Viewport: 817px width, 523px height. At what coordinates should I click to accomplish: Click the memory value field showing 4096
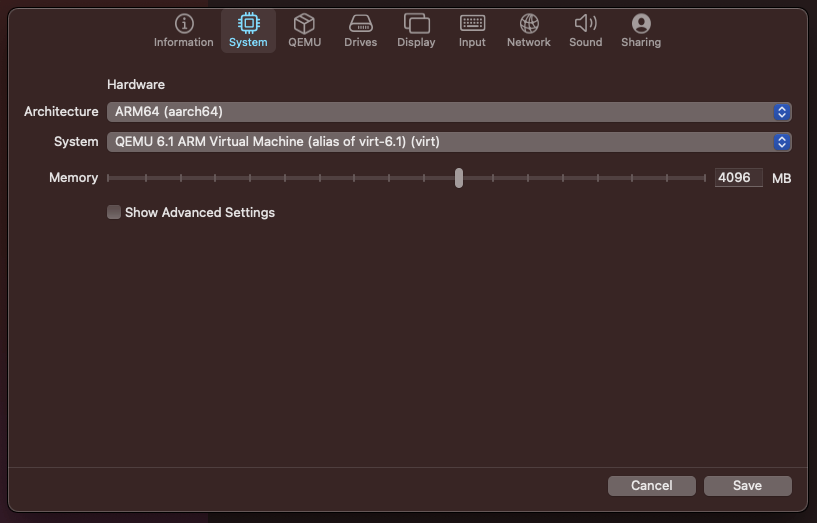738,178
